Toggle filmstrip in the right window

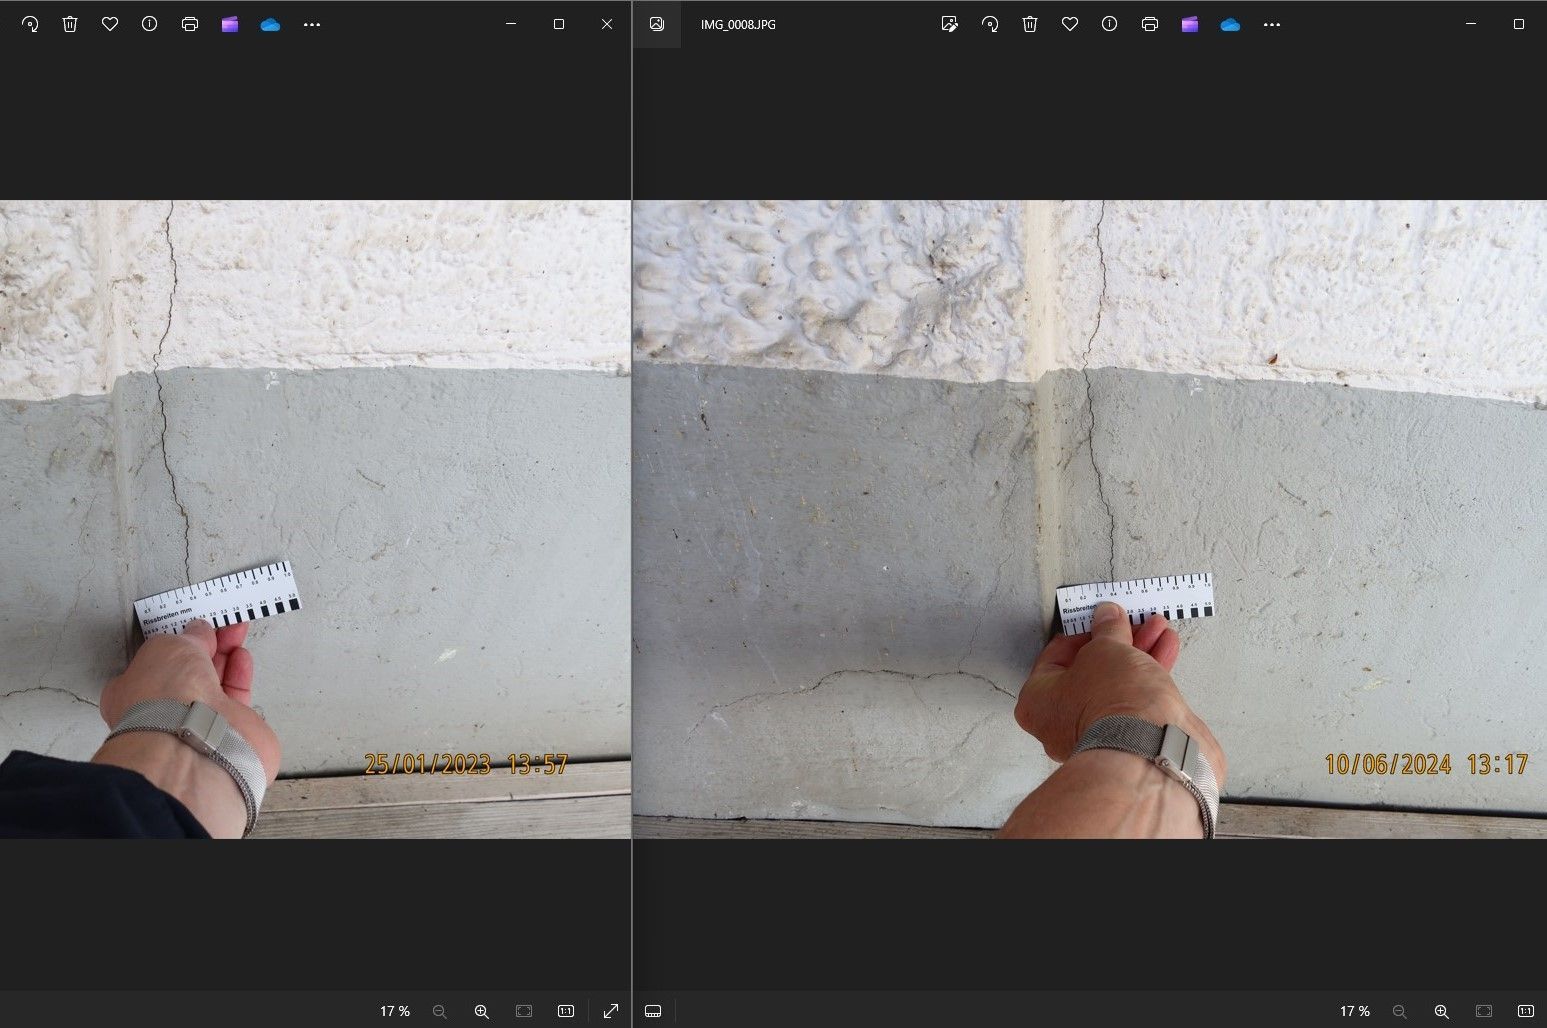tap(653, 1011)
